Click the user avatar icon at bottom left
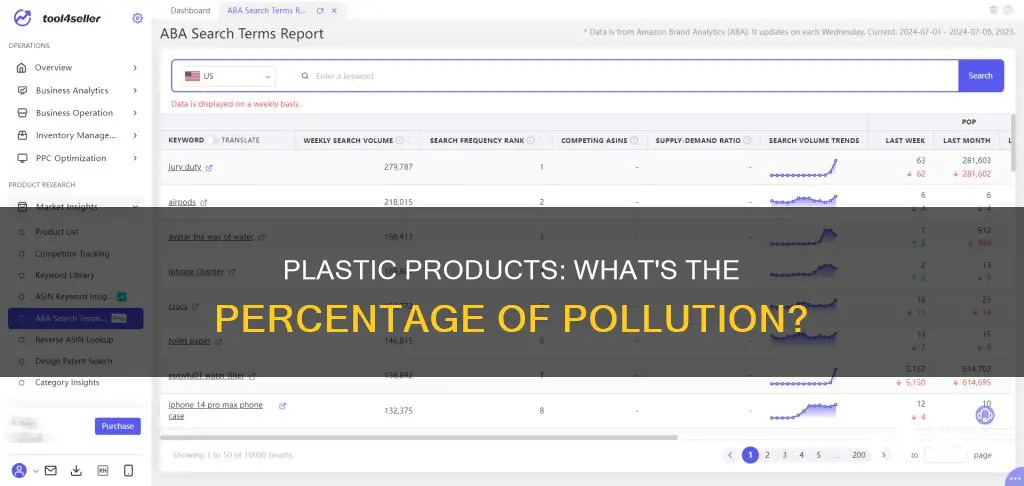Screen dimensions: 1024x486 click(20, 470)
